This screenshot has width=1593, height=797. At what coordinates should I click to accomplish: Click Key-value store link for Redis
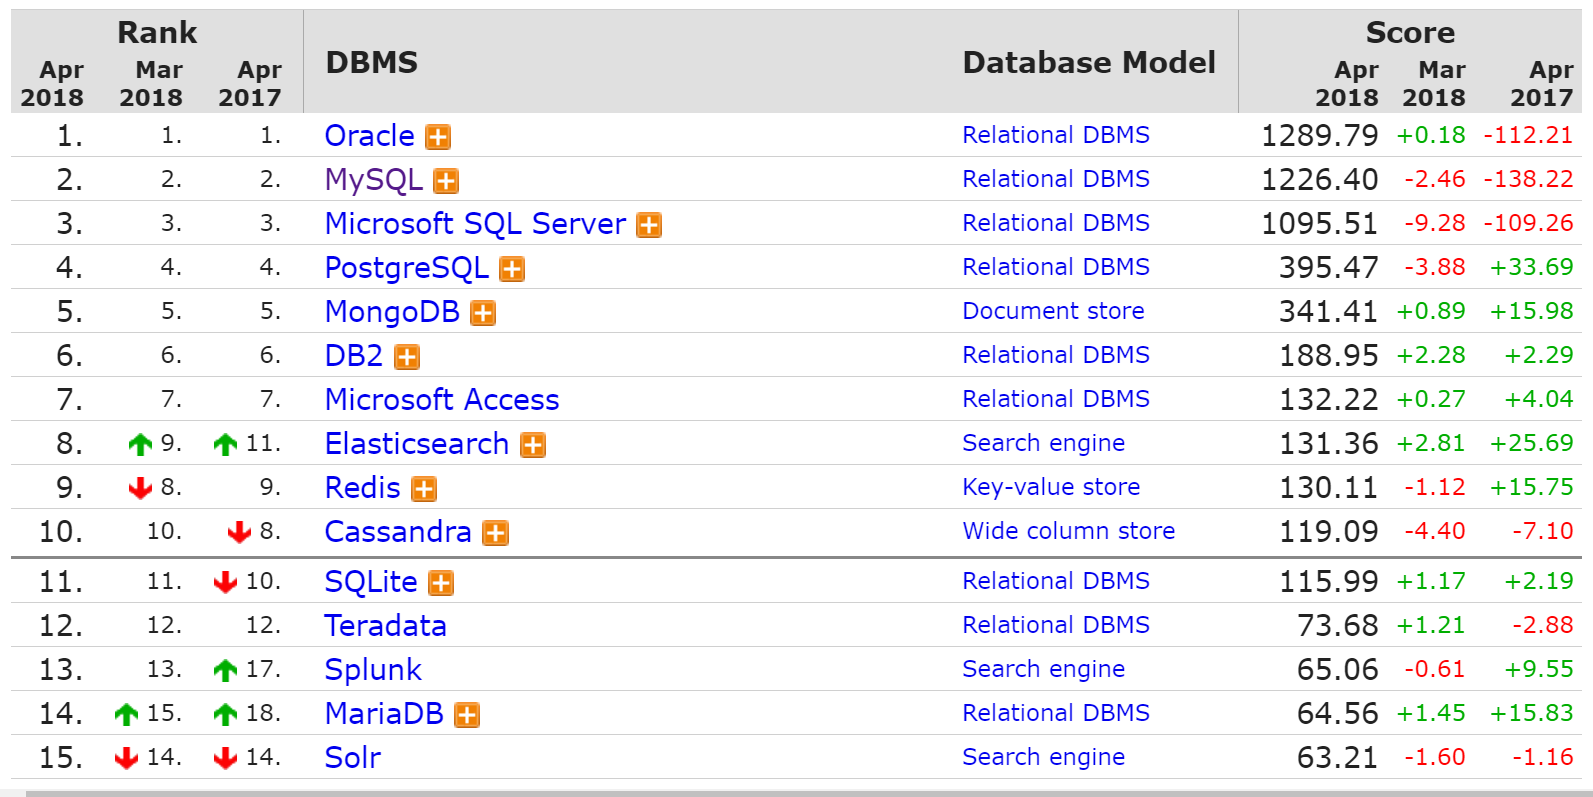[x=1051, y=487]
